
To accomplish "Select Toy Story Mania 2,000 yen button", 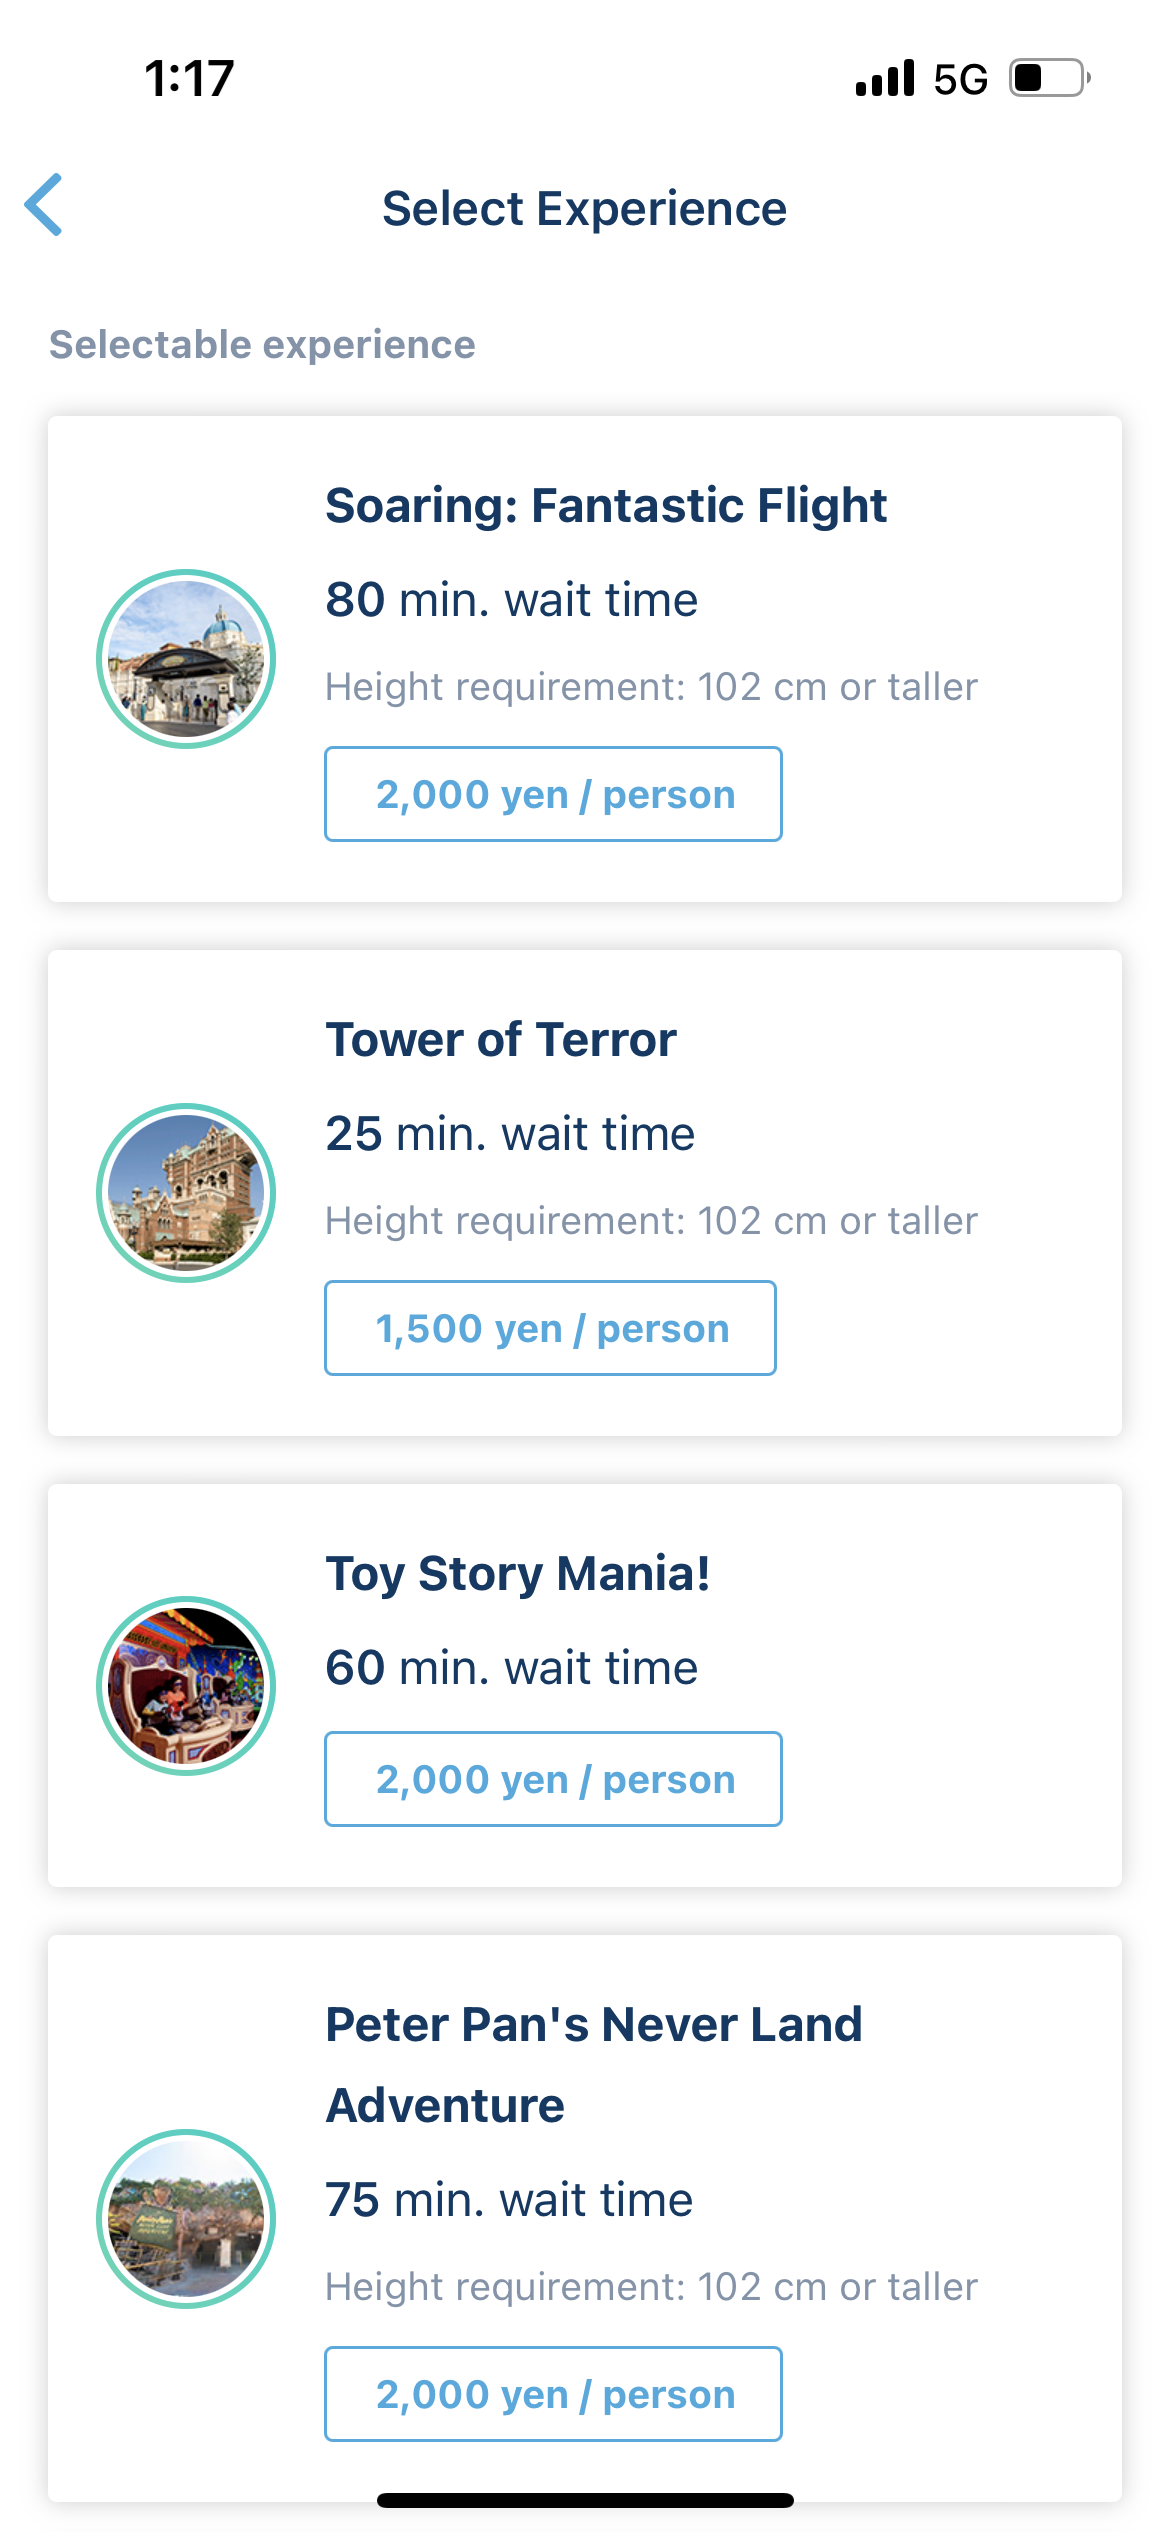I will (553, 1780).
